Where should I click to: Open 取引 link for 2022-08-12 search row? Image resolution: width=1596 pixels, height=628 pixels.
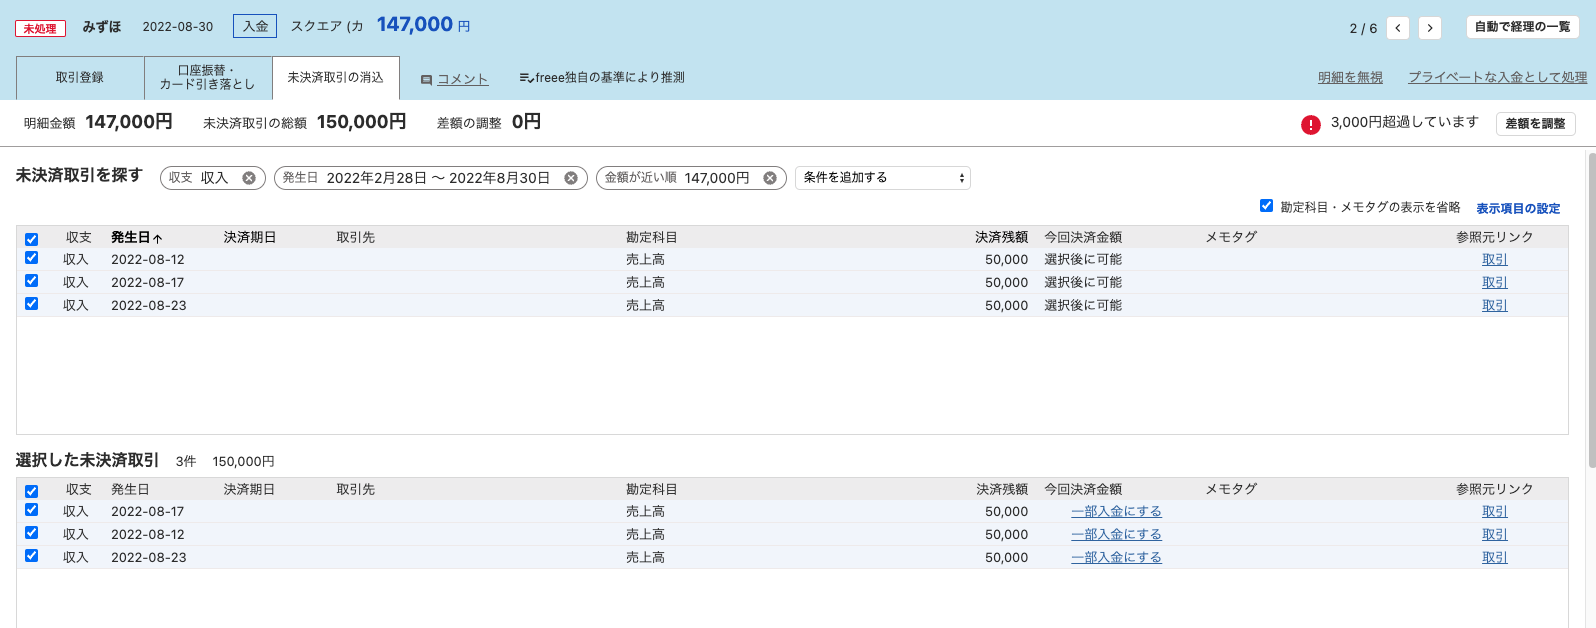pos(1495,260)
